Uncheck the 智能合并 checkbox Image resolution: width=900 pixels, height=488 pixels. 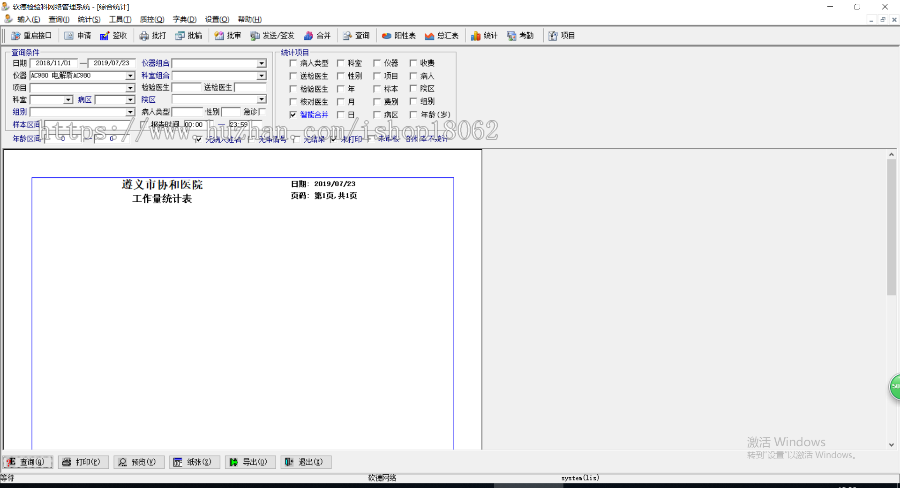[x=293, y=115]
